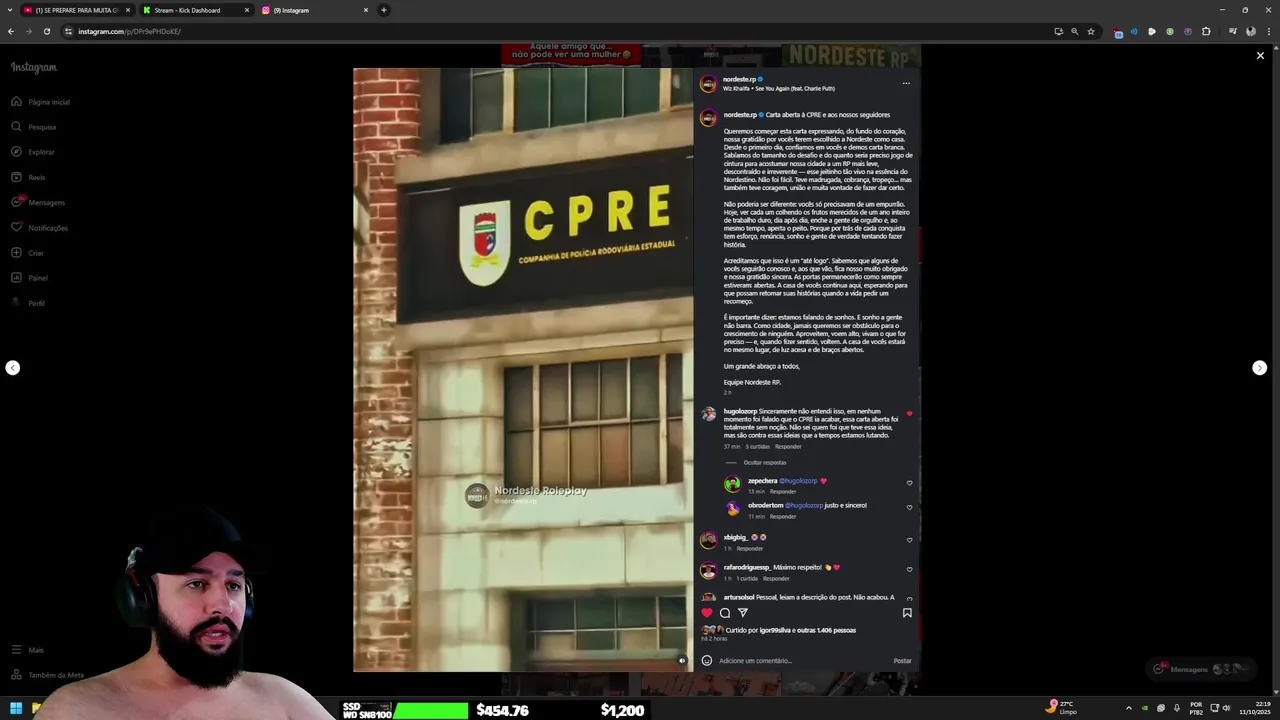Screen dimensions: 1280x720
Task: Open Pesquisa search in sidebar
Action: tap(33, 127)
